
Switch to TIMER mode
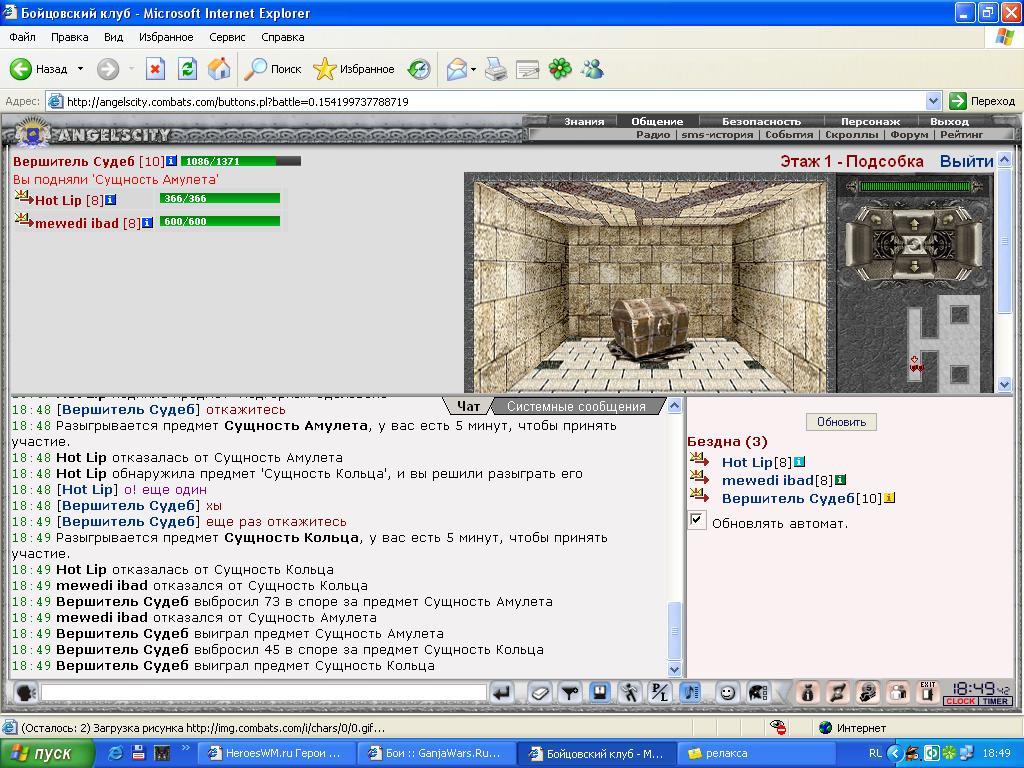tap(995, 701)
